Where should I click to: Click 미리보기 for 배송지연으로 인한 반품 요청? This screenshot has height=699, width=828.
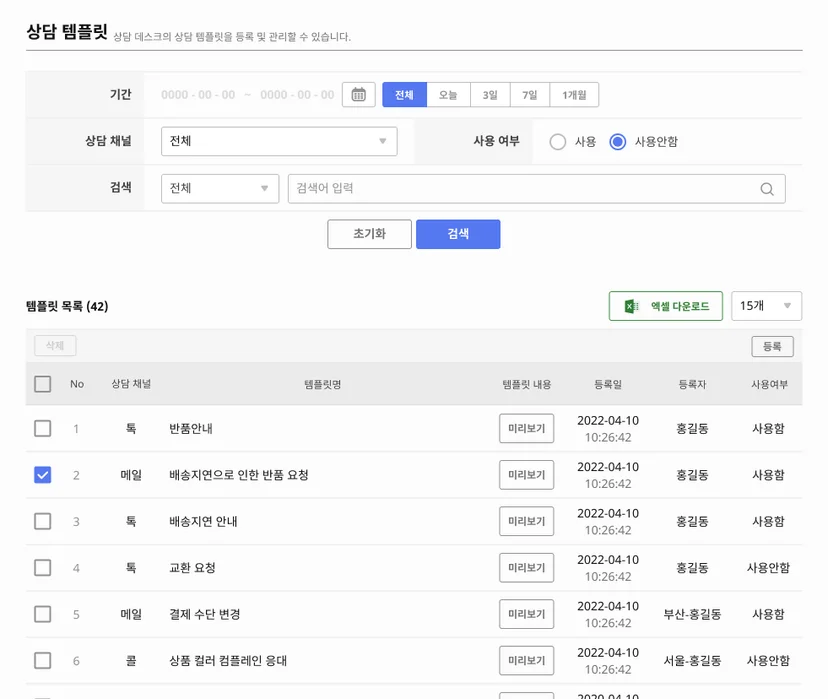[x=526, y=475]
